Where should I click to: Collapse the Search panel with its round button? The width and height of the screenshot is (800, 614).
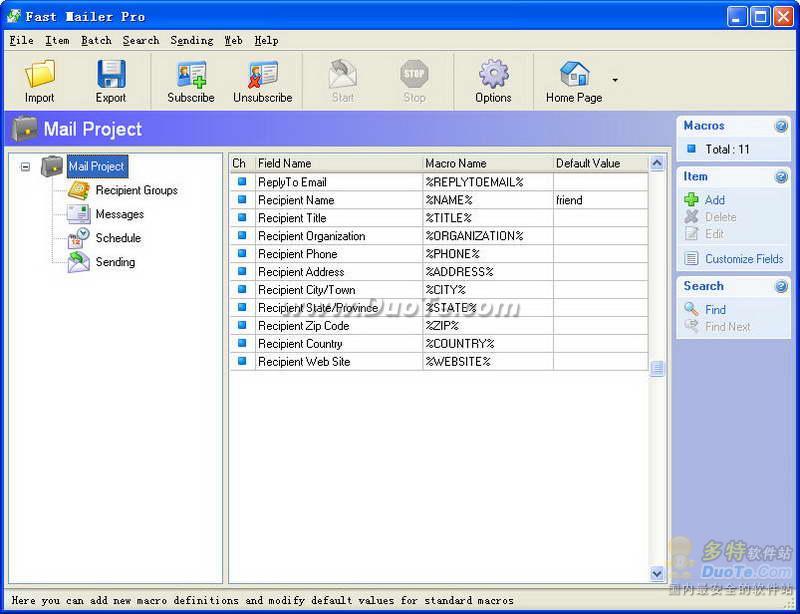pos(781,286)
